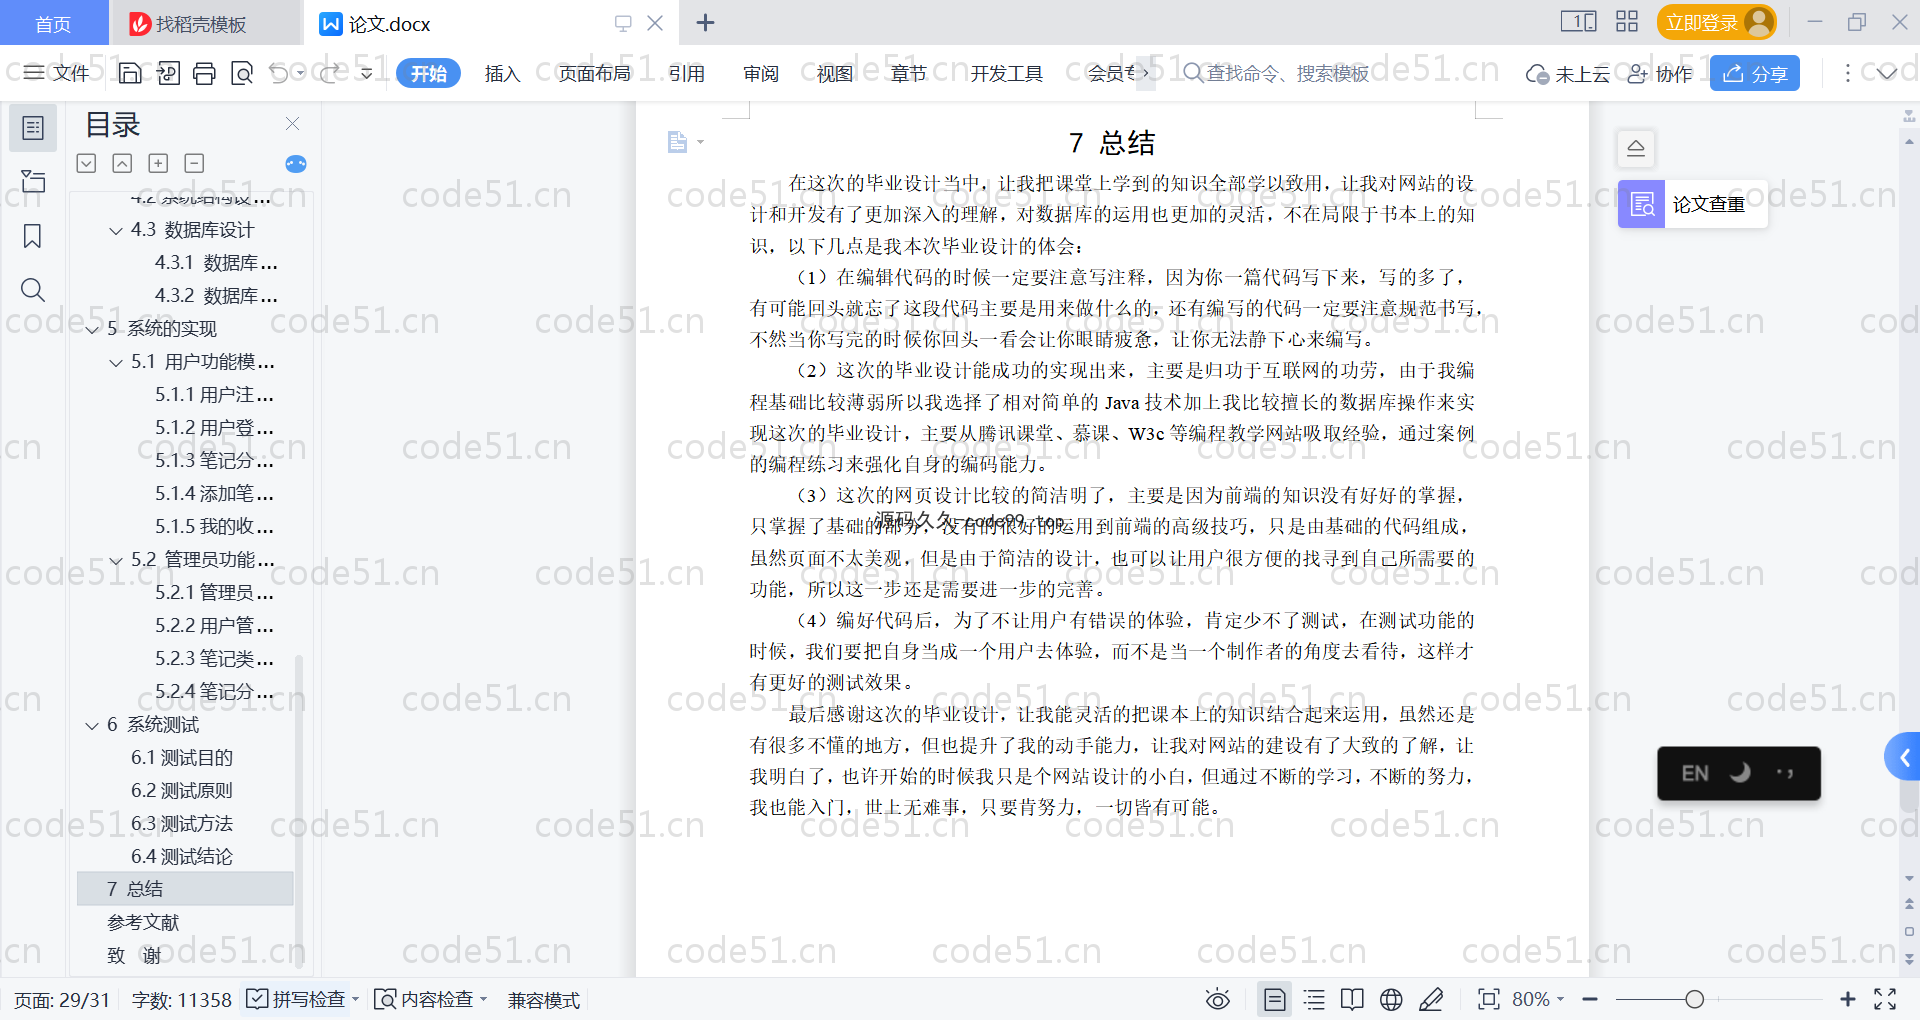Viewport: 1920px width, 1020px height.
Task: Select the 开发工具 ribbon tab
Action: pos(1006,73)
